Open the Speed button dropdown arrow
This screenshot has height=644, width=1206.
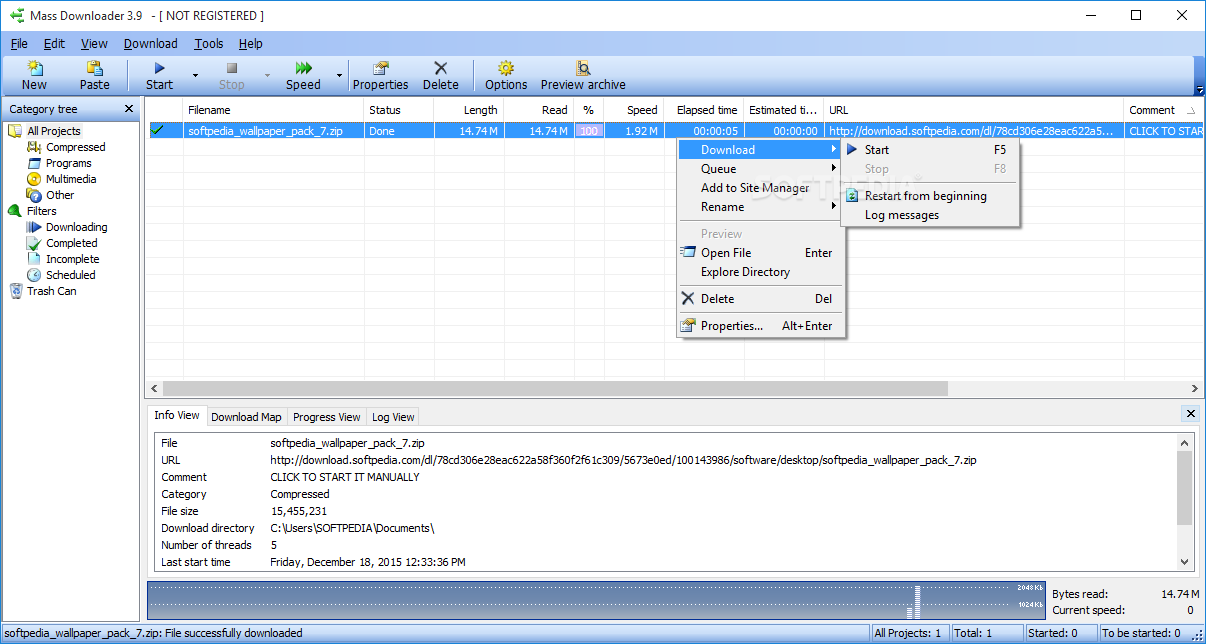(339, 75)
